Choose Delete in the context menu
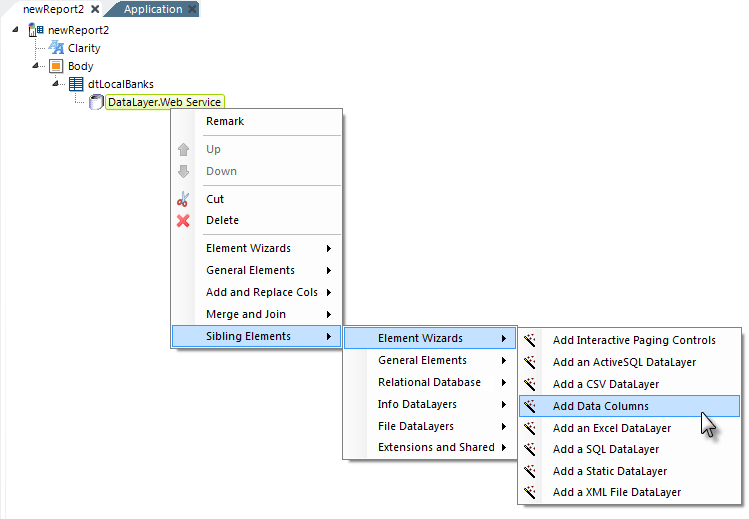 pyautogui.click(x=257, y=220)
